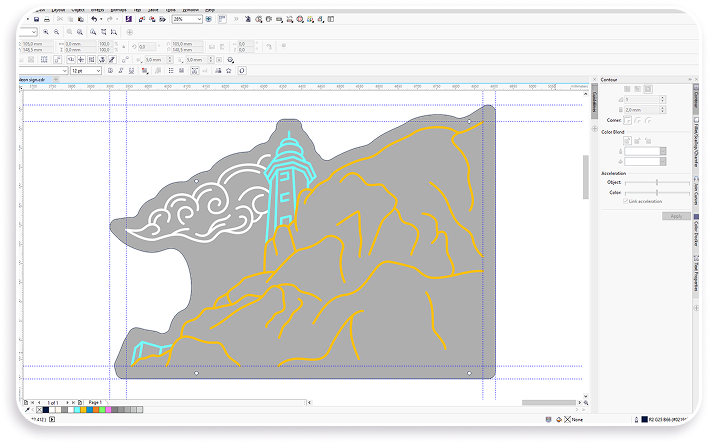Click the Paste clipboard icon
This screenshot has height=444, width=710.
81,19
